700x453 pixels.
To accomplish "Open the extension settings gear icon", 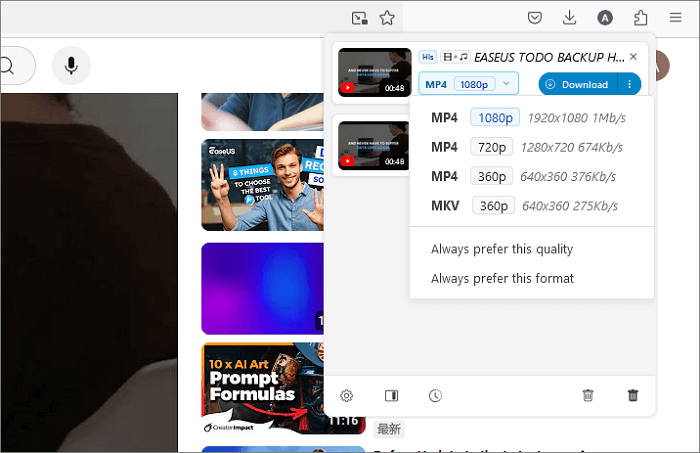I will 347,396.
